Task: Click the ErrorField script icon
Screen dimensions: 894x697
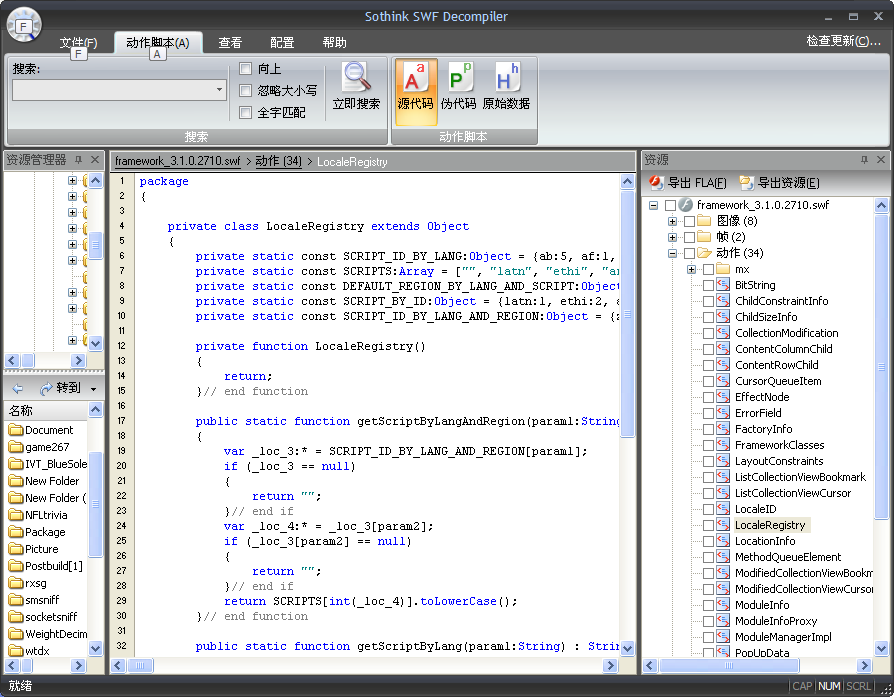Action: click(x=724, y=412)
